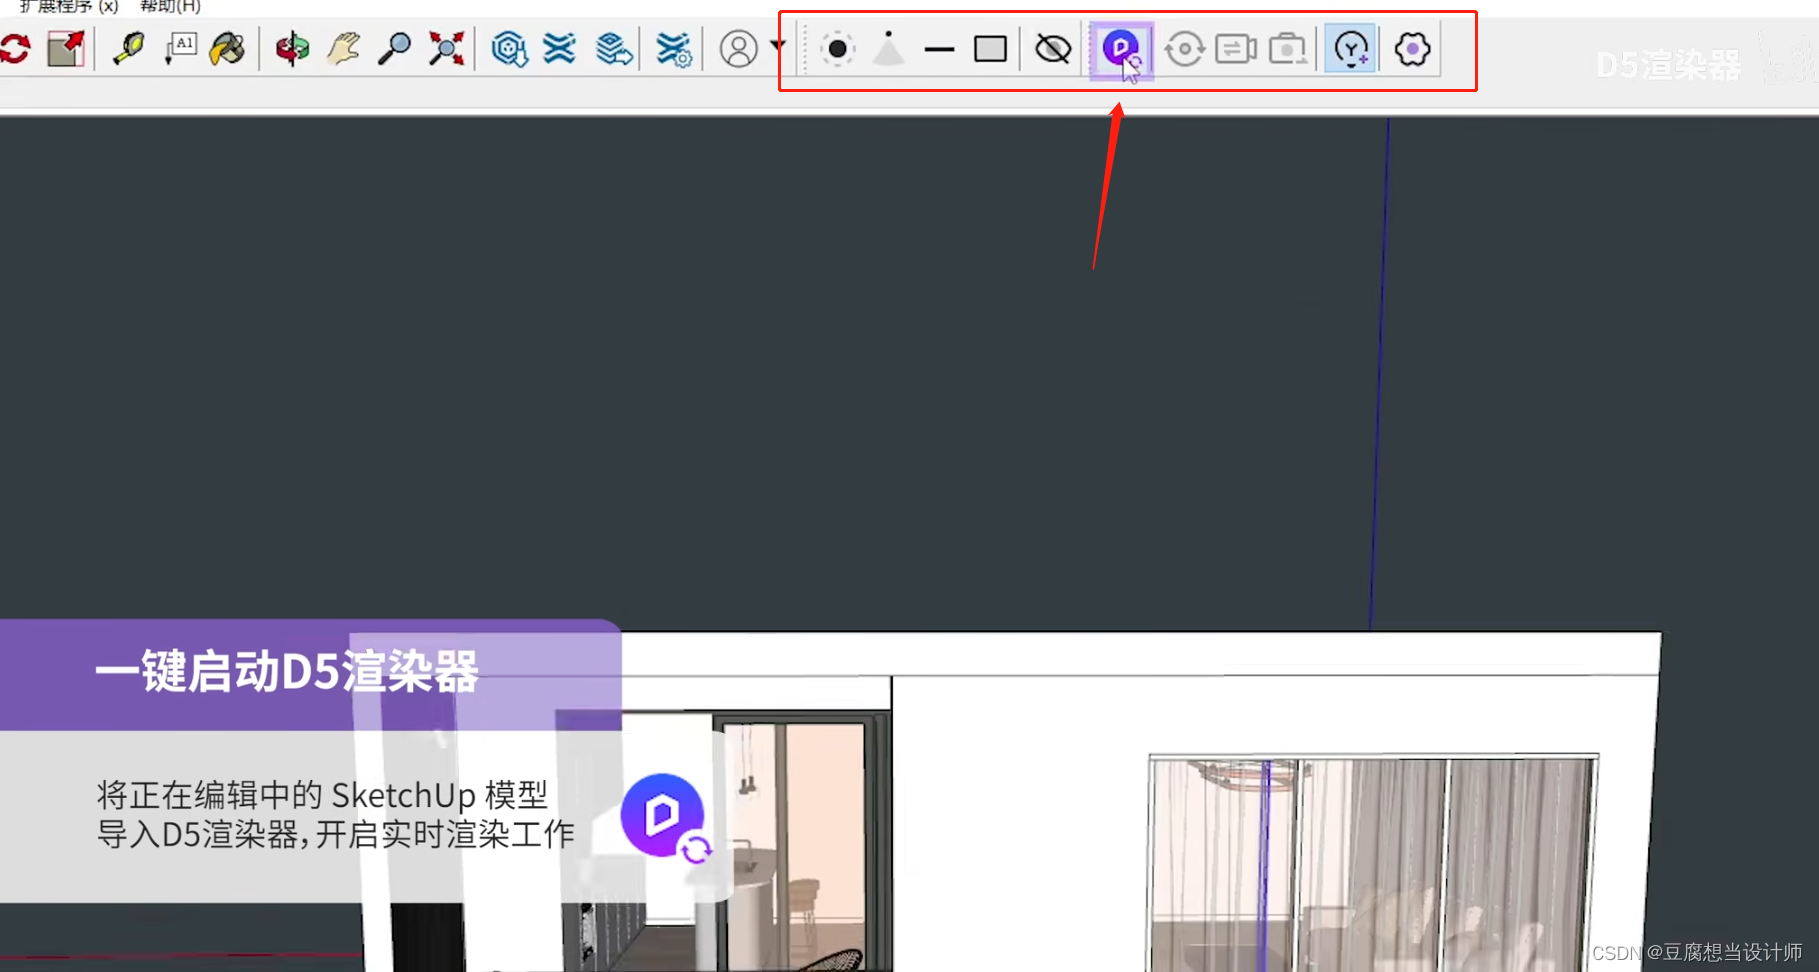Click the model re-sync icon
This screenshot has width=1819, height=972.
click(x=1185, y=48)
